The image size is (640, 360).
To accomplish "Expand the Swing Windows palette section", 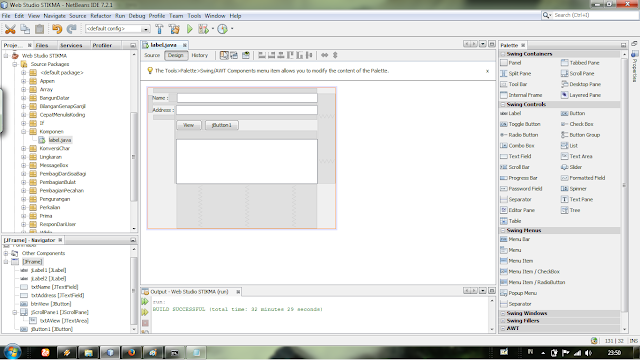I will coord(503,313).
